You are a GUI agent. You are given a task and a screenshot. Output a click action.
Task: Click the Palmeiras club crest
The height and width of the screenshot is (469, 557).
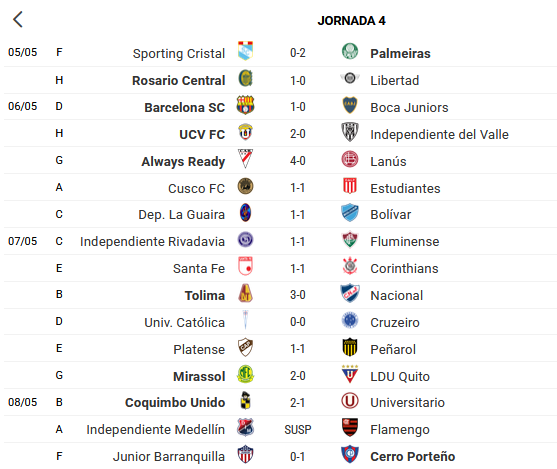click(x=350, y=52)
